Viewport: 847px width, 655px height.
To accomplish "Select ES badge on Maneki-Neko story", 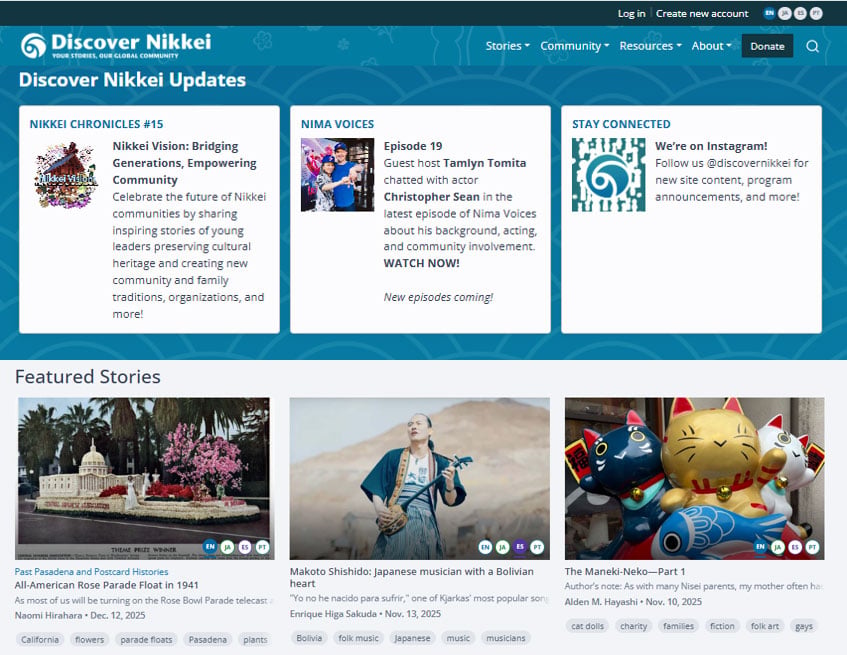I will [x=795, y=546].
